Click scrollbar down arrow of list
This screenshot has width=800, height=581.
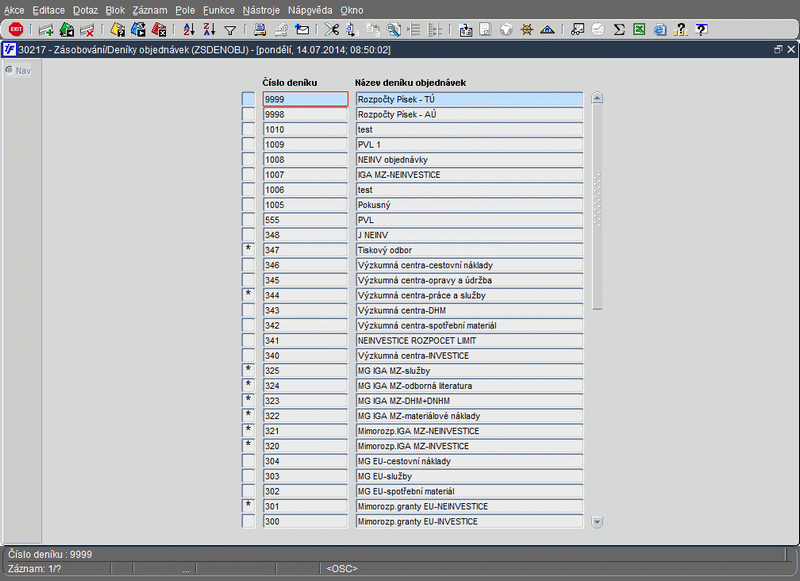pos(597,522)
